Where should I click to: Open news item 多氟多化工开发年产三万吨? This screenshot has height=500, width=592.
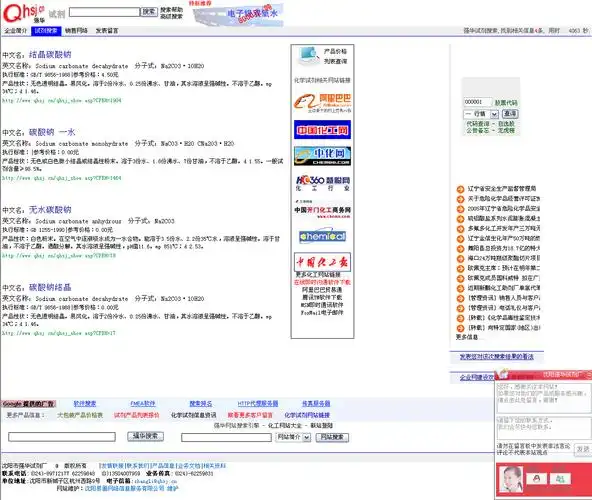click(504, 228)
